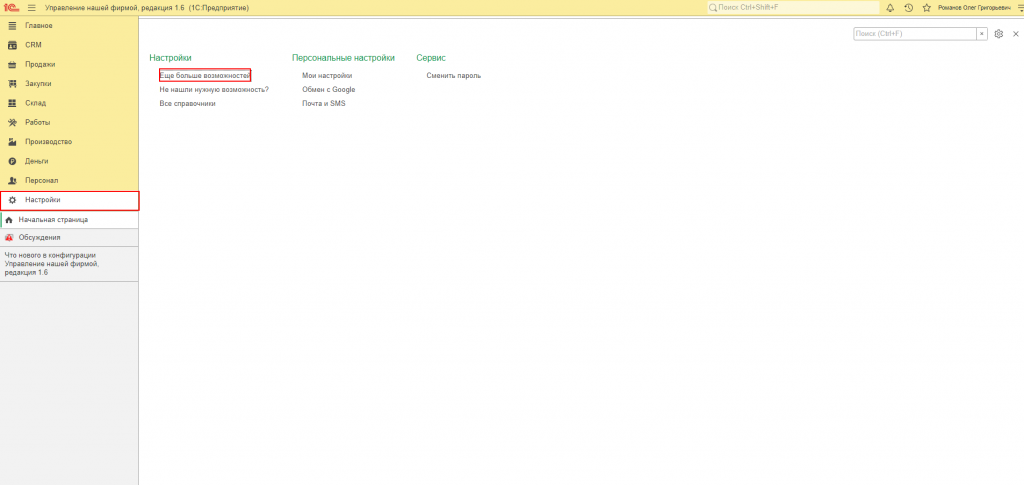Open the CRM section
The image size is (1024, 485).
point(69,45)
